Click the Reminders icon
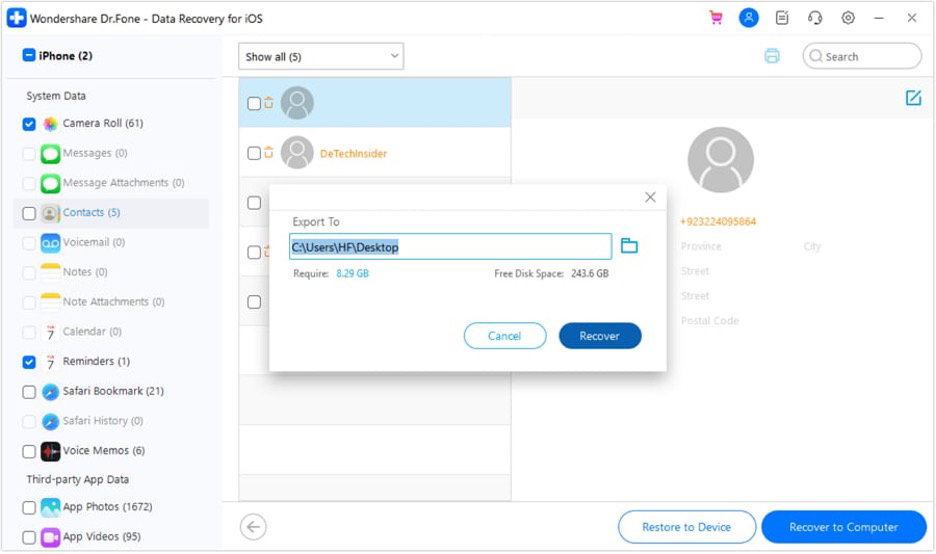The width and height of the screenshot is (936, 554). (50, 362)
